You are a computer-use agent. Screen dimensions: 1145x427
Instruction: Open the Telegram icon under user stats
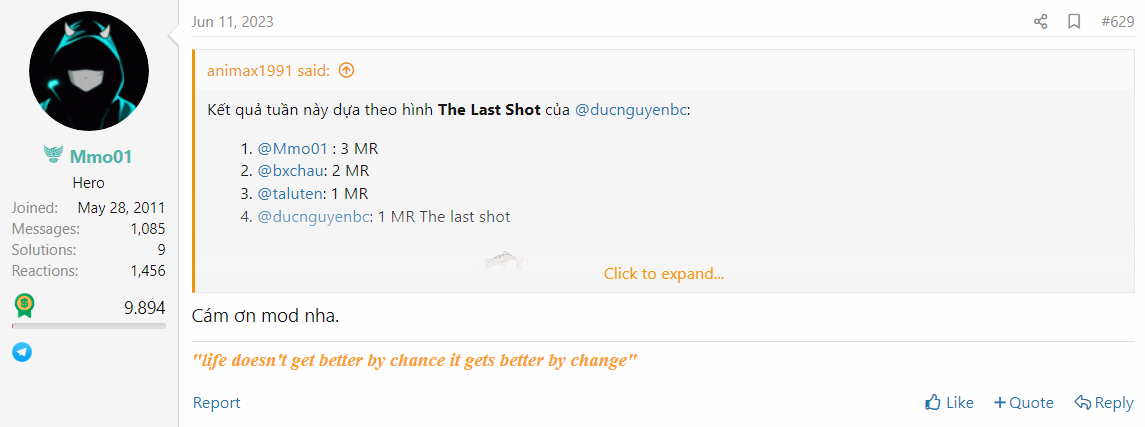click(22, 353)
